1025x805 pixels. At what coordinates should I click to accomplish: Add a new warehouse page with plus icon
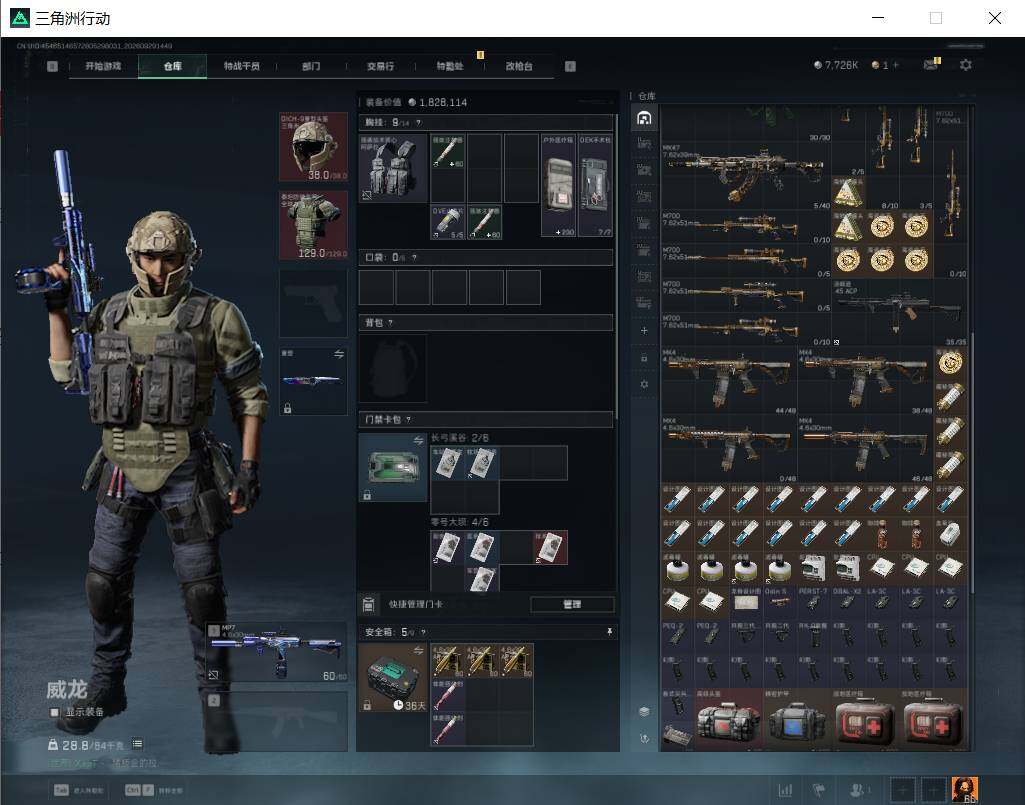click(x=645, y=330)
